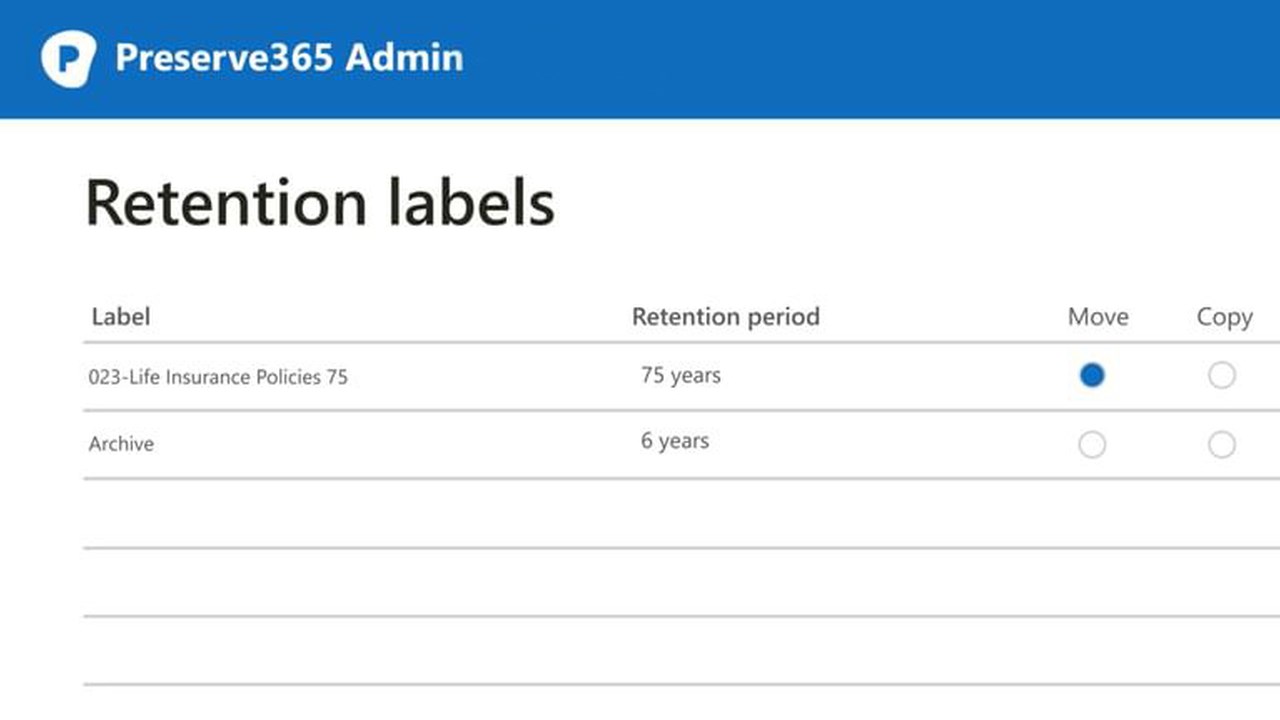
Task: Click the Preserve365 logo icon
Action: (68, 58)
